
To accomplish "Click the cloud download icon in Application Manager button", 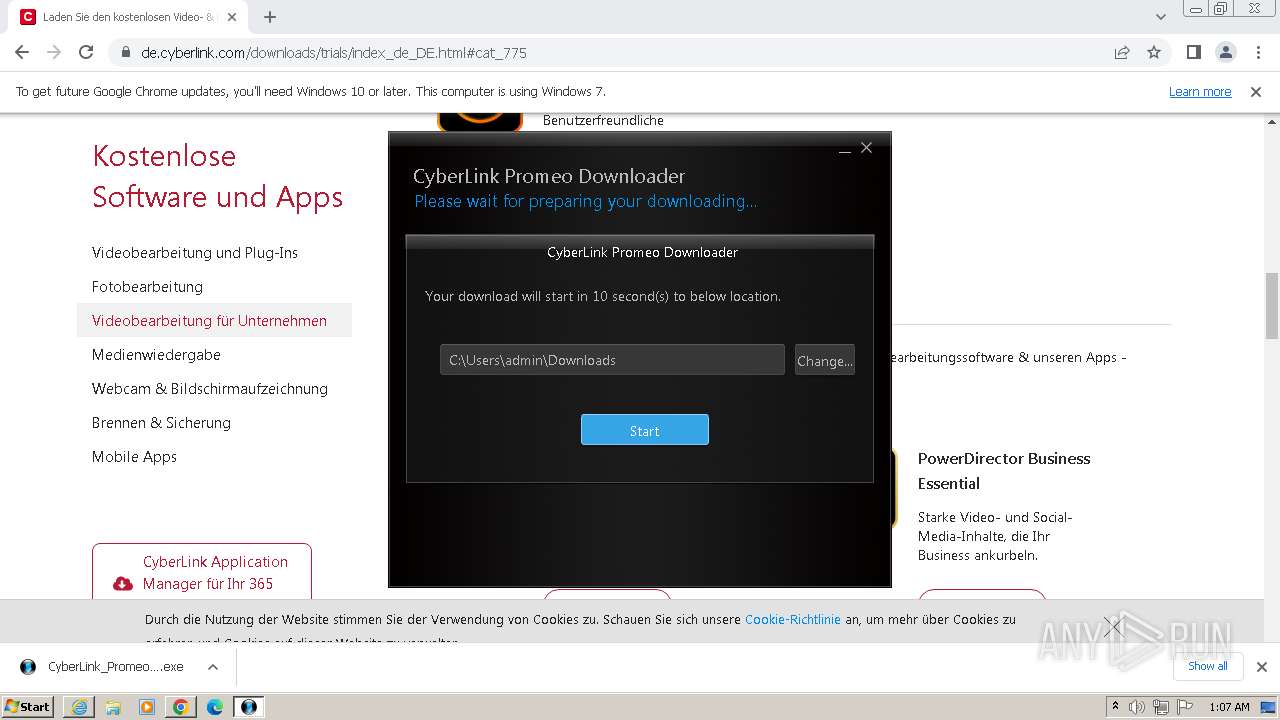I will pyautogui.click(x=123, y=584).
